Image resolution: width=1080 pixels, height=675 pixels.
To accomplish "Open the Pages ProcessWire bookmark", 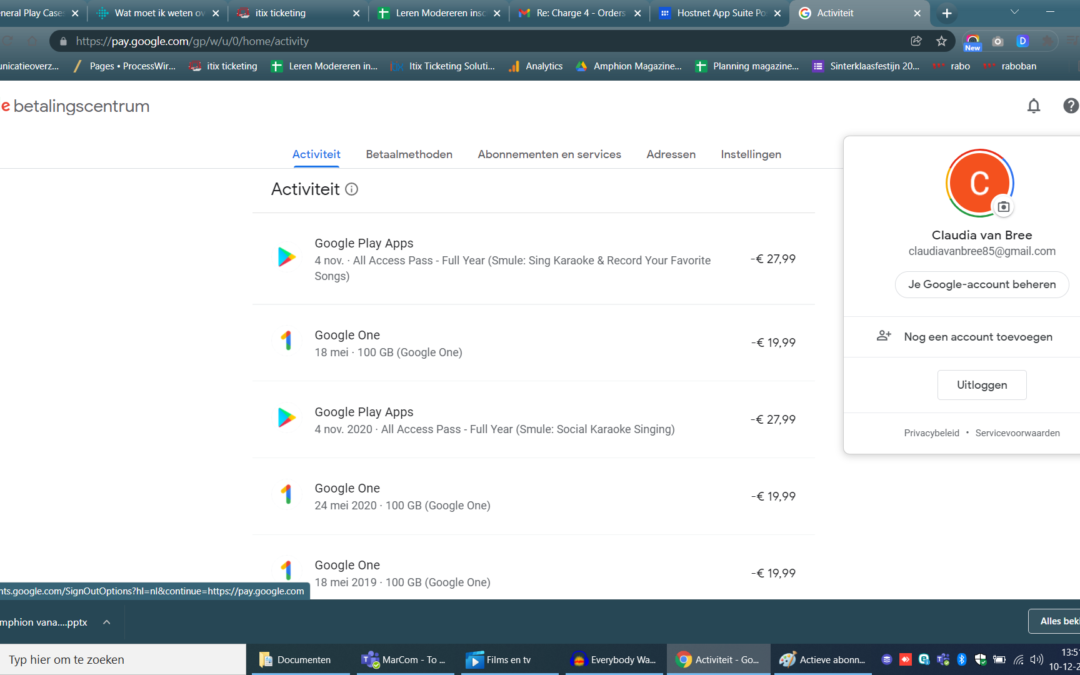I will 123,66.
